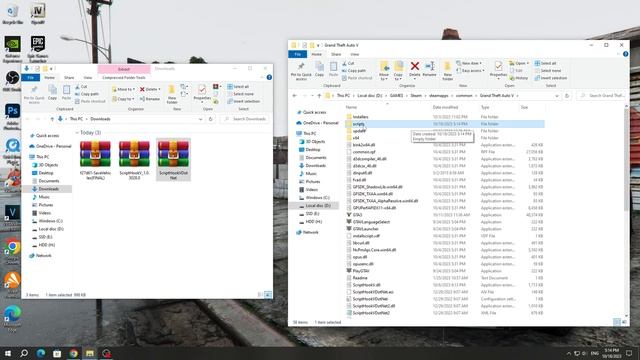Screen dimensions: 640x360
Task: Click This PC in the Downloads window address bar
Action: coord(76,119)
